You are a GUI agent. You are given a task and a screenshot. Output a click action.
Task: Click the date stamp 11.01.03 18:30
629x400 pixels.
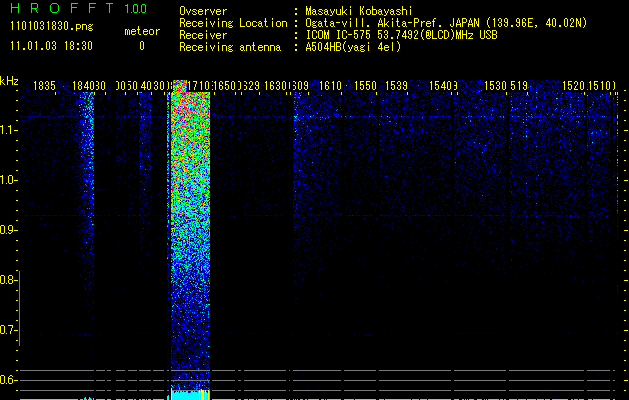click(x=51, y=46)
